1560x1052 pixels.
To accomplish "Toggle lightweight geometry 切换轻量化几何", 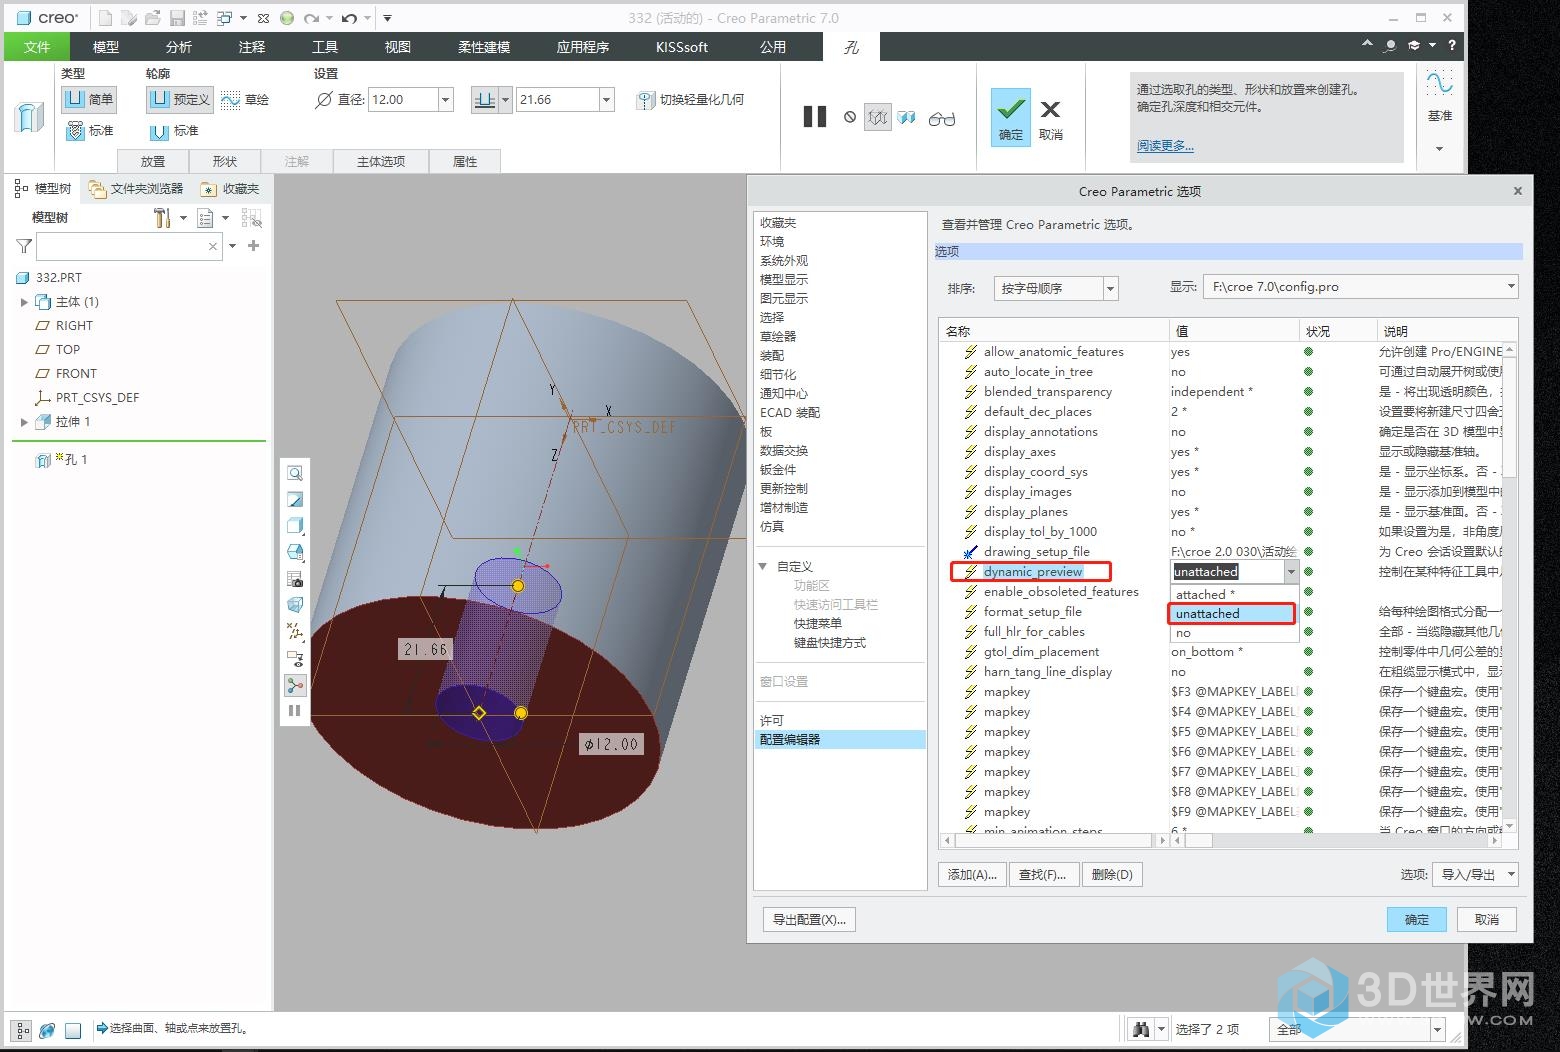I will click(x=691, y=100).
